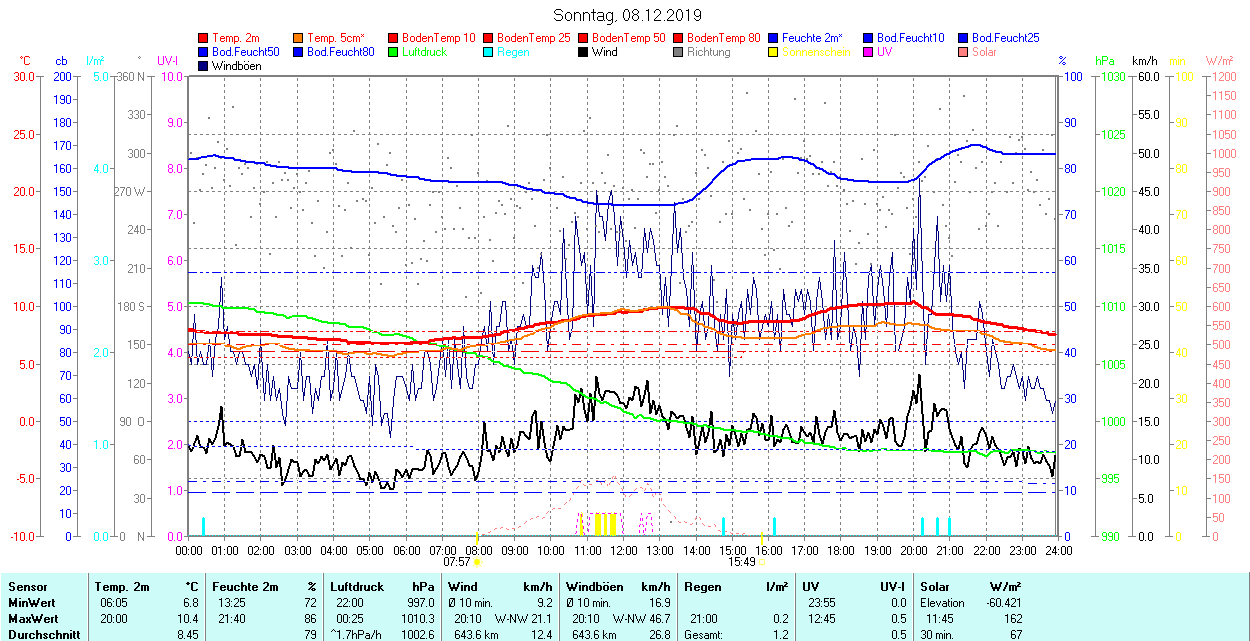Screen dimensions: 1250x641
Task: Toggle the BodenTemp 80 legend entry
Action: pos(724,38)
